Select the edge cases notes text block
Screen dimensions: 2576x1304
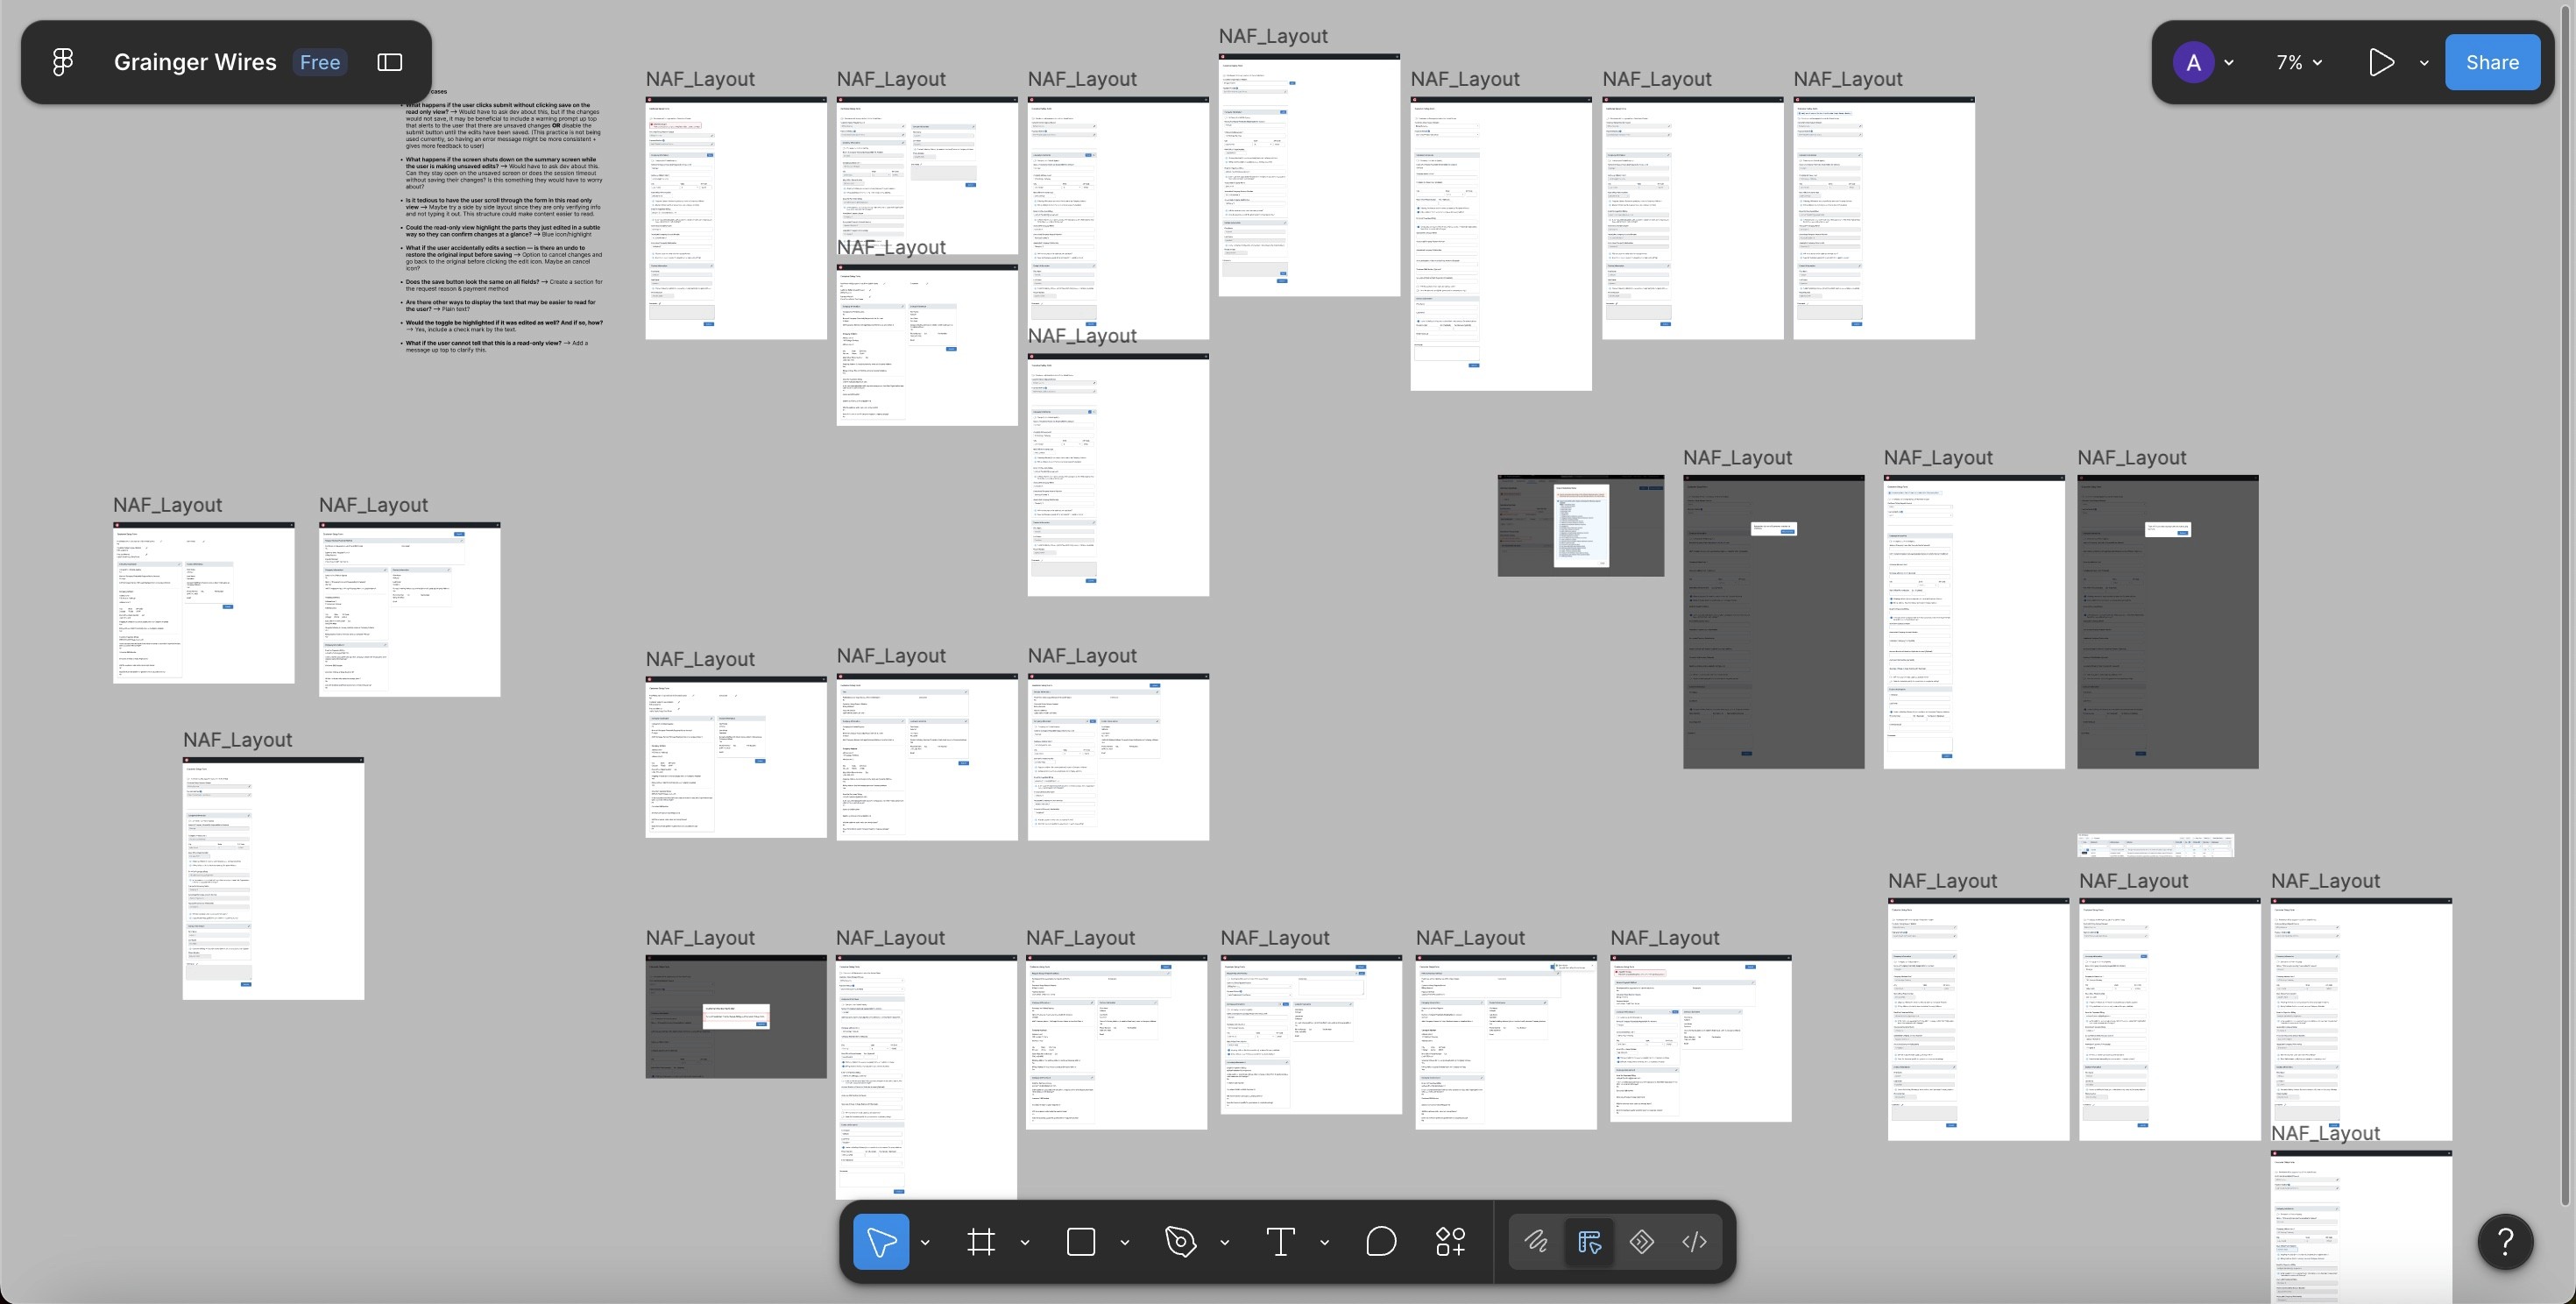(504, 220)
